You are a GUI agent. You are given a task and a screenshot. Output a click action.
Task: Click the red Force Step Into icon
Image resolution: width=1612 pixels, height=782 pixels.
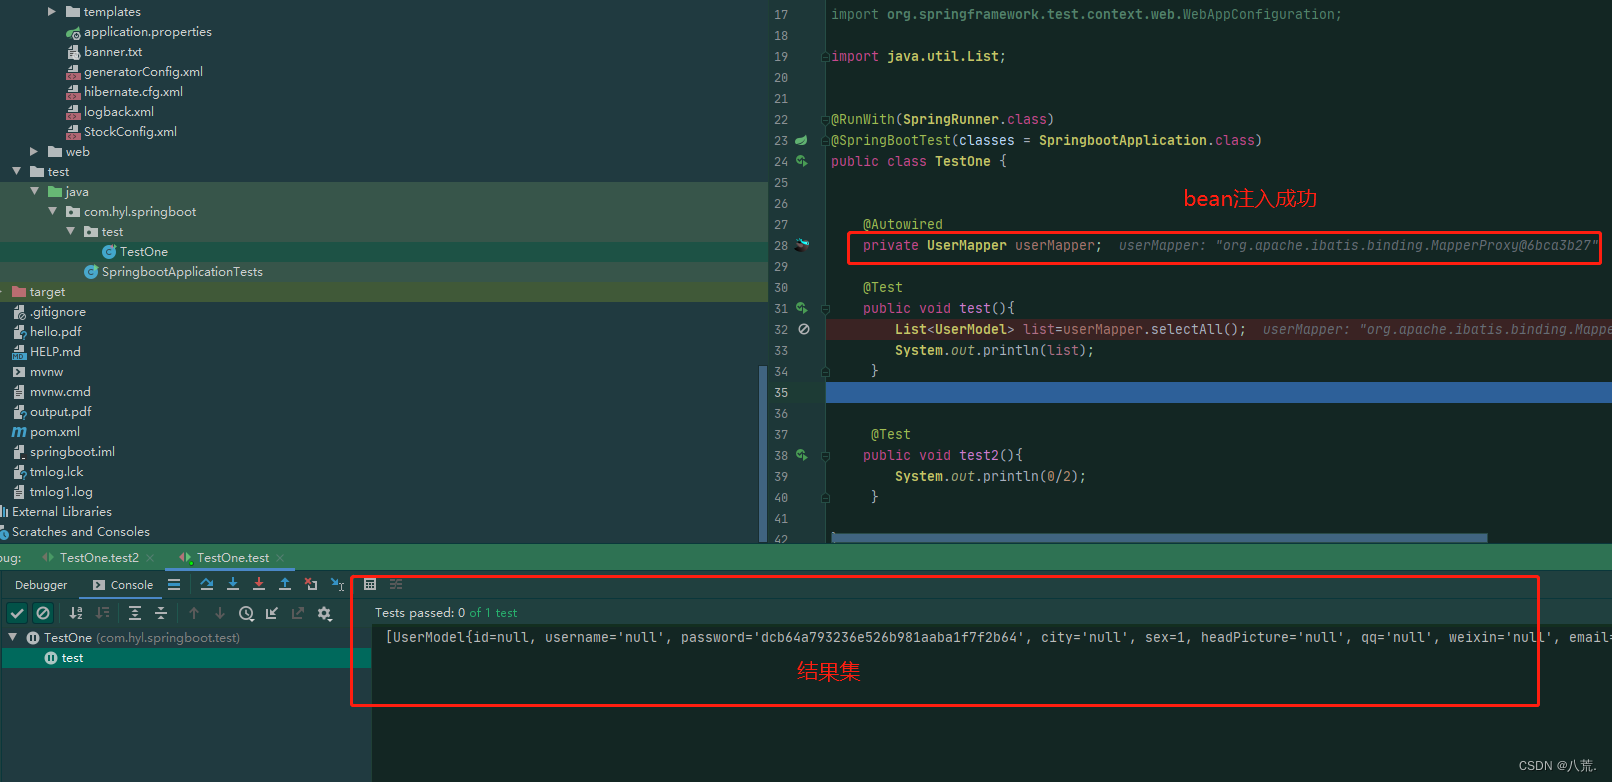coord(259,584)
